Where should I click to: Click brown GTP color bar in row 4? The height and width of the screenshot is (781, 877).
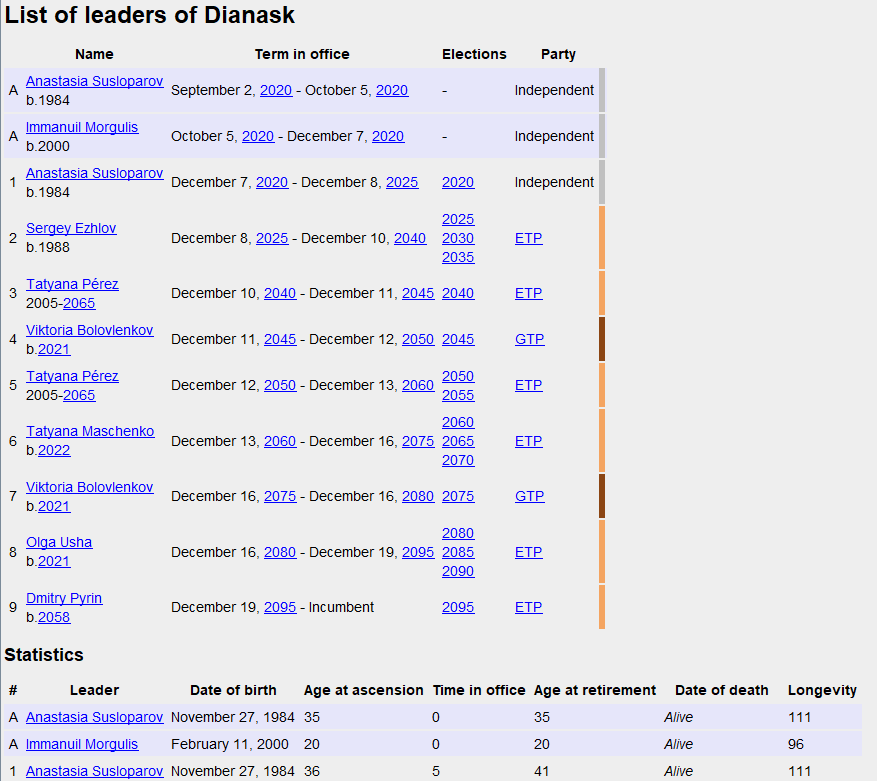pos(602,339)
